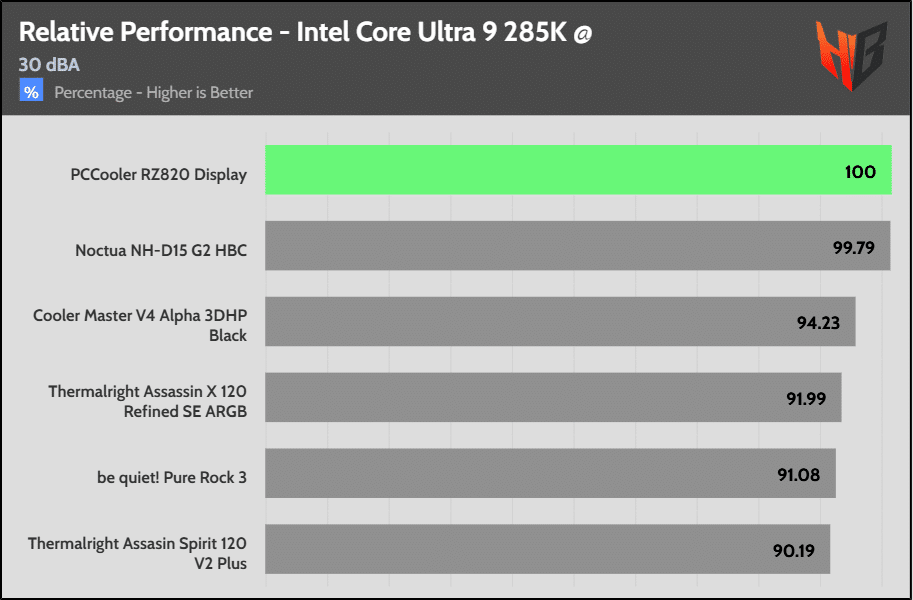The height and width of the screenshot is (600, 913).
Task: Click the 100 value on the green bar
Action: click(x=860, y=172)
